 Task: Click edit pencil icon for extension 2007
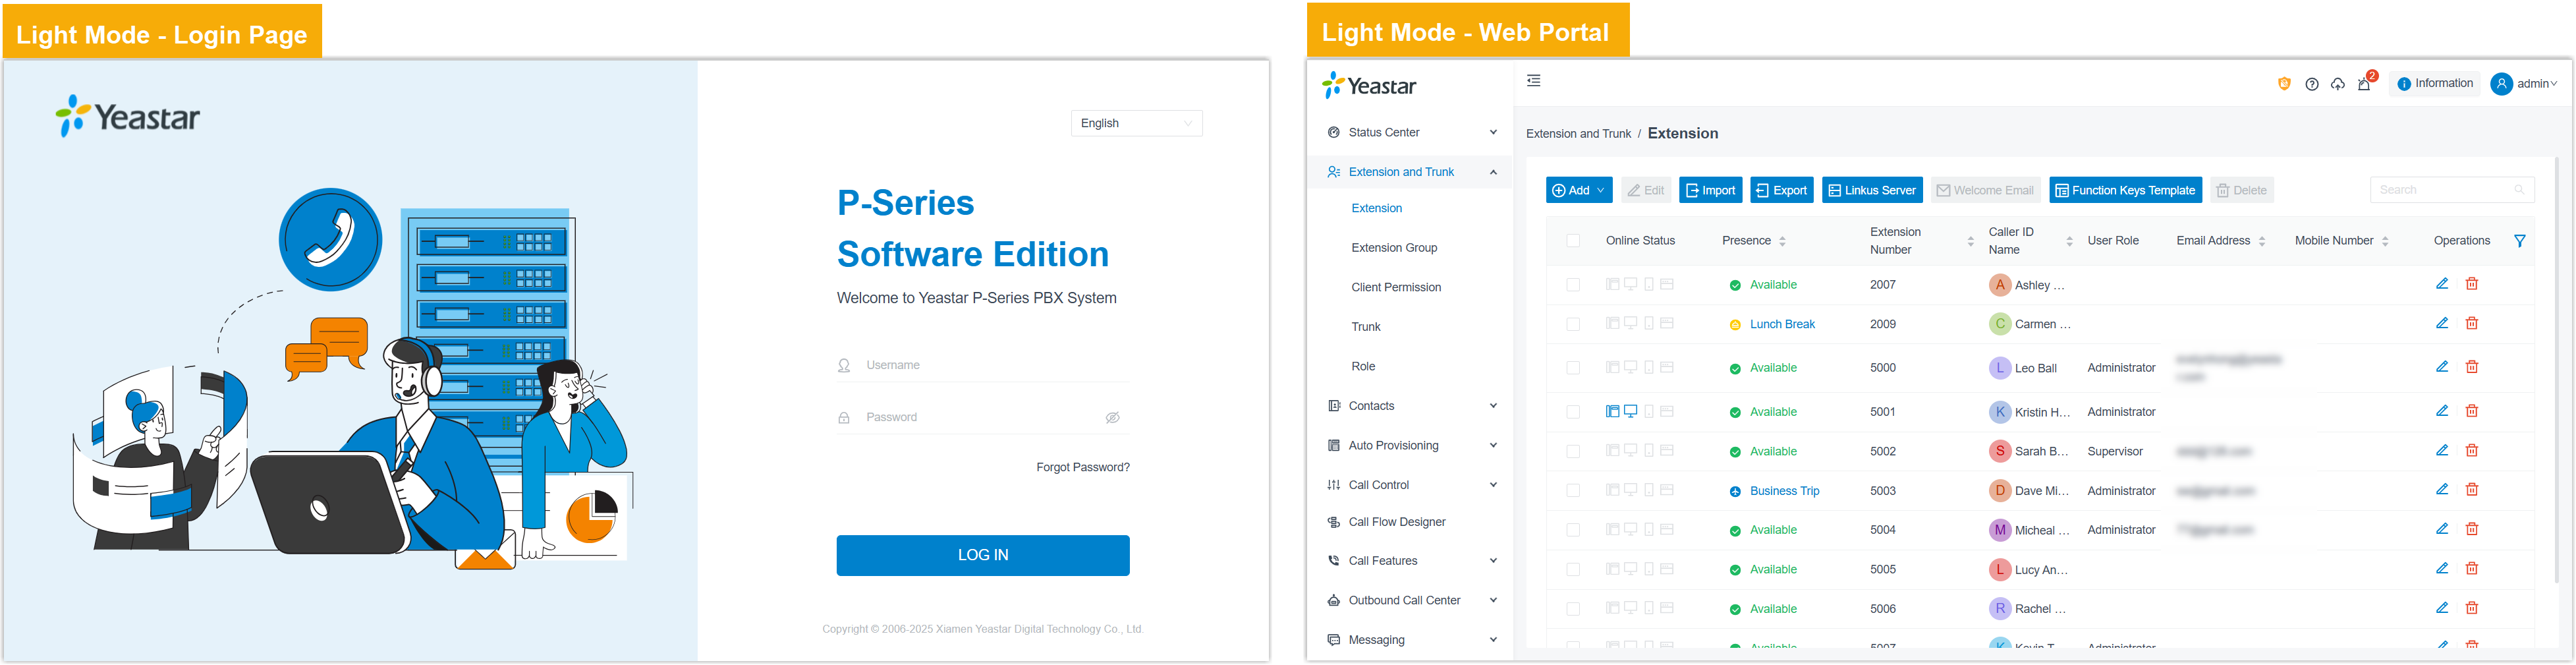click(x=2441, y=284)
